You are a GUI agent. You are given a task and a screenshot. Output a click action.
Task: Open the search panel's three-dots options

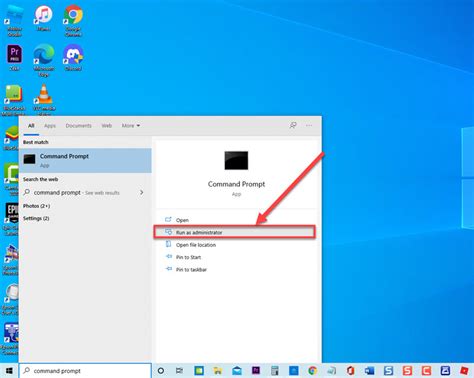tap(309, 125)
